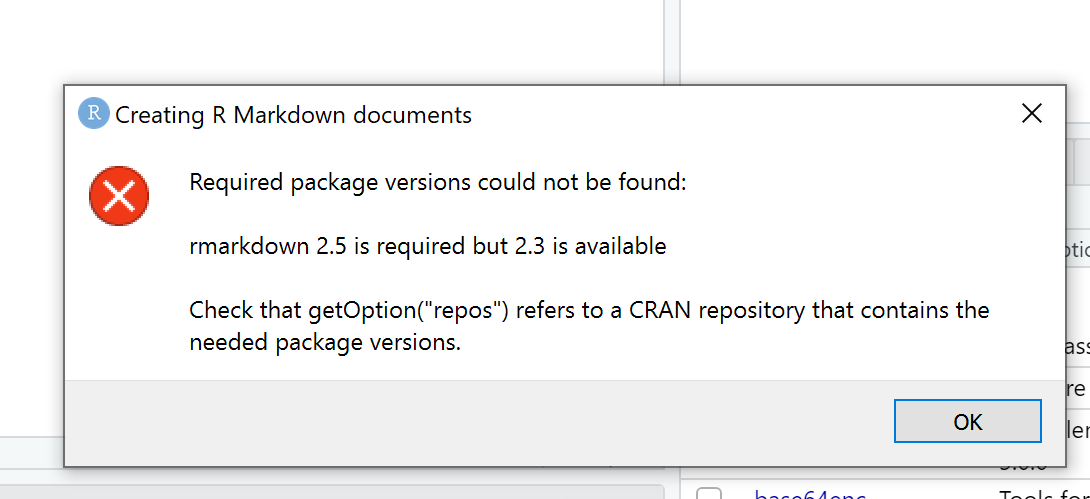Click the Tools for description beside base64enc
The height and width of the screenshot is (499, 1090).
[1044, 495]
